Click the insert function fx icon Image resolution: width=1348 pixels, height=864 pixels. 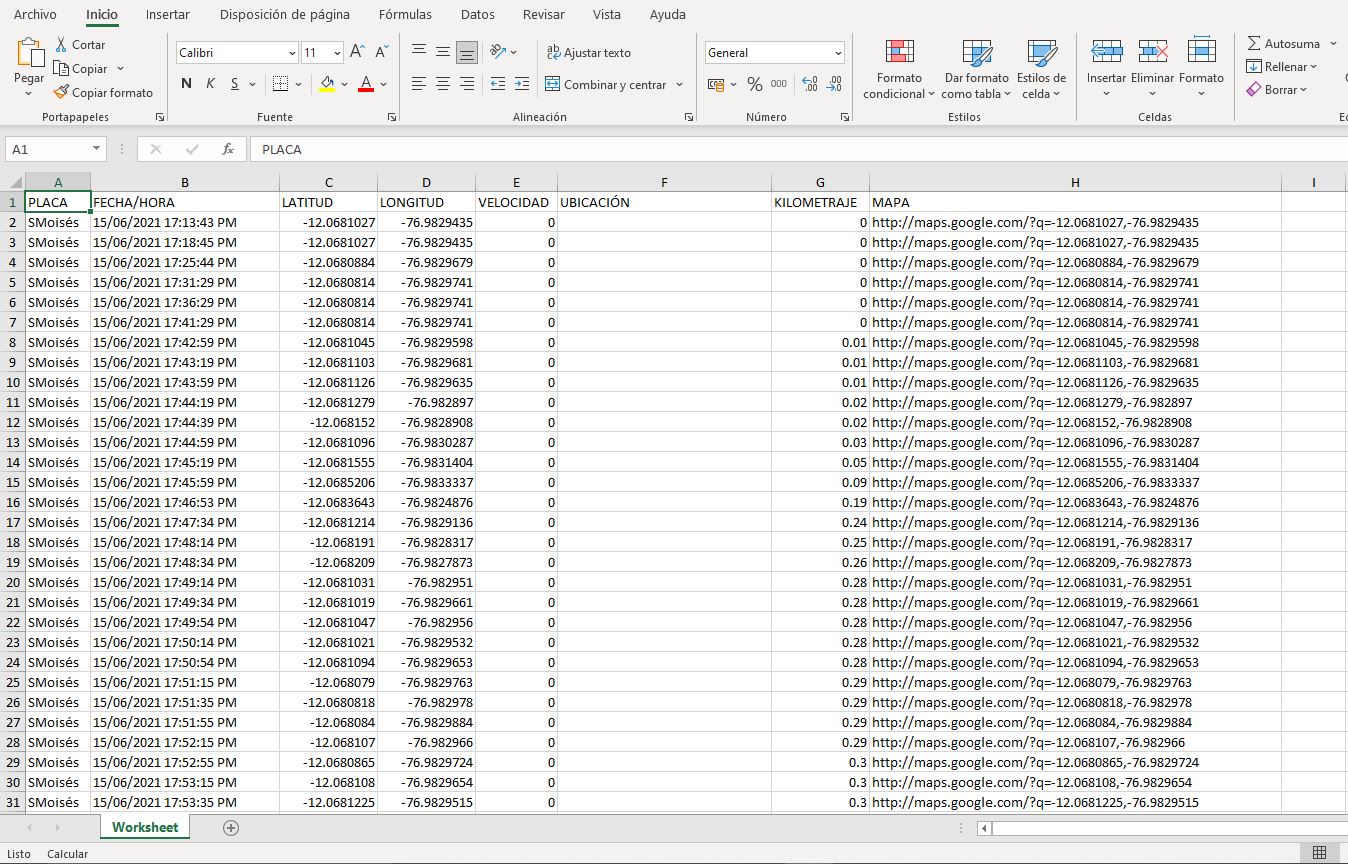coord(228,149)
